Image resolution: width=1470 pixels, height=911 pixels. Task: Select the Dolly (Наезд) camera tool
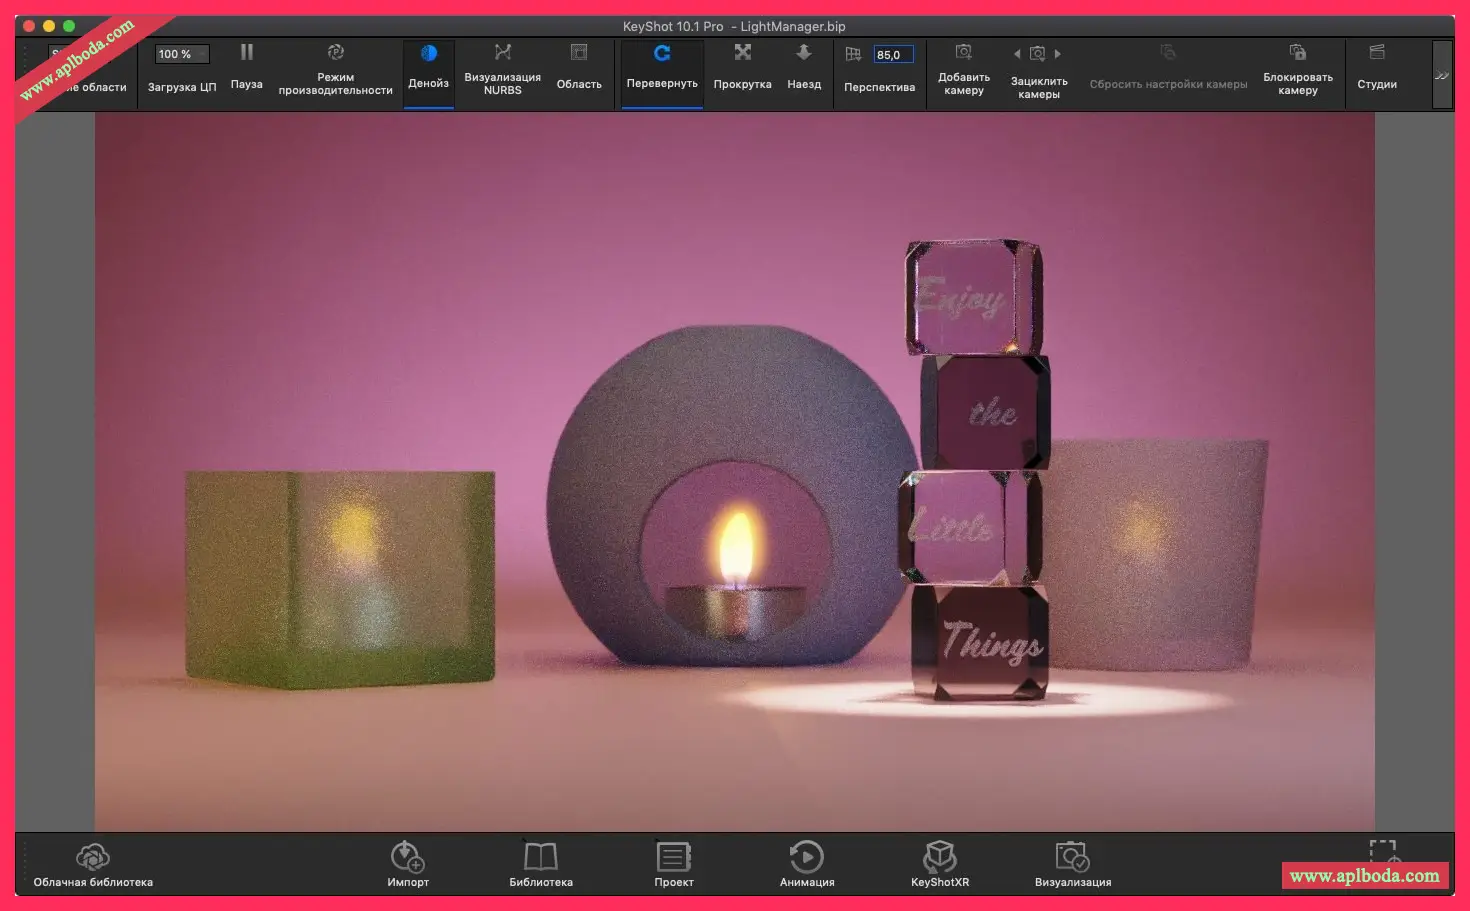[x=803, y=54]
